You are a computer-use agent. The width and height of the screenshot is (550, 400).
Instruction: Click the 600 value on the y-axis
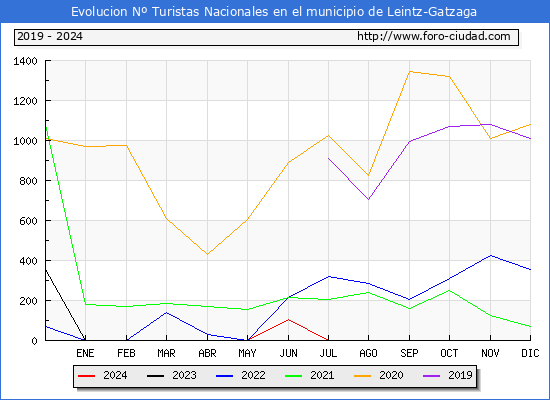(28, 221)
